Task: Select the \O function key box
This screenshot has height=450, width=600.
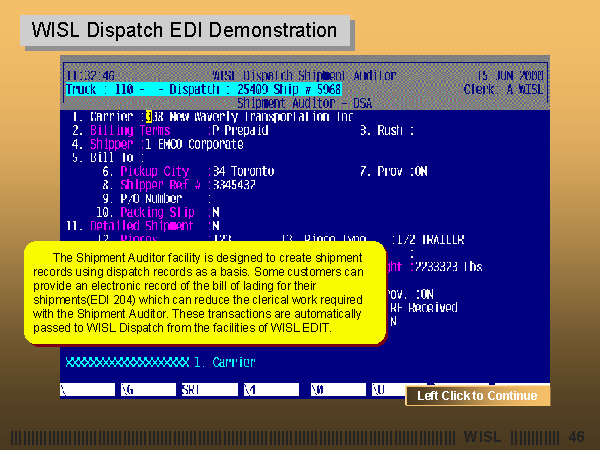Action: point(338,390)
